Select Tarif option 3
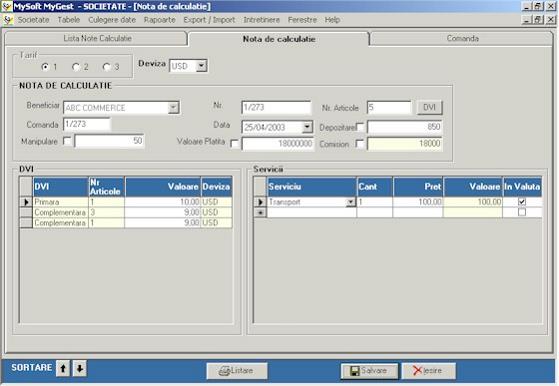This screenshot has width=559, height=386. (107, 67)
